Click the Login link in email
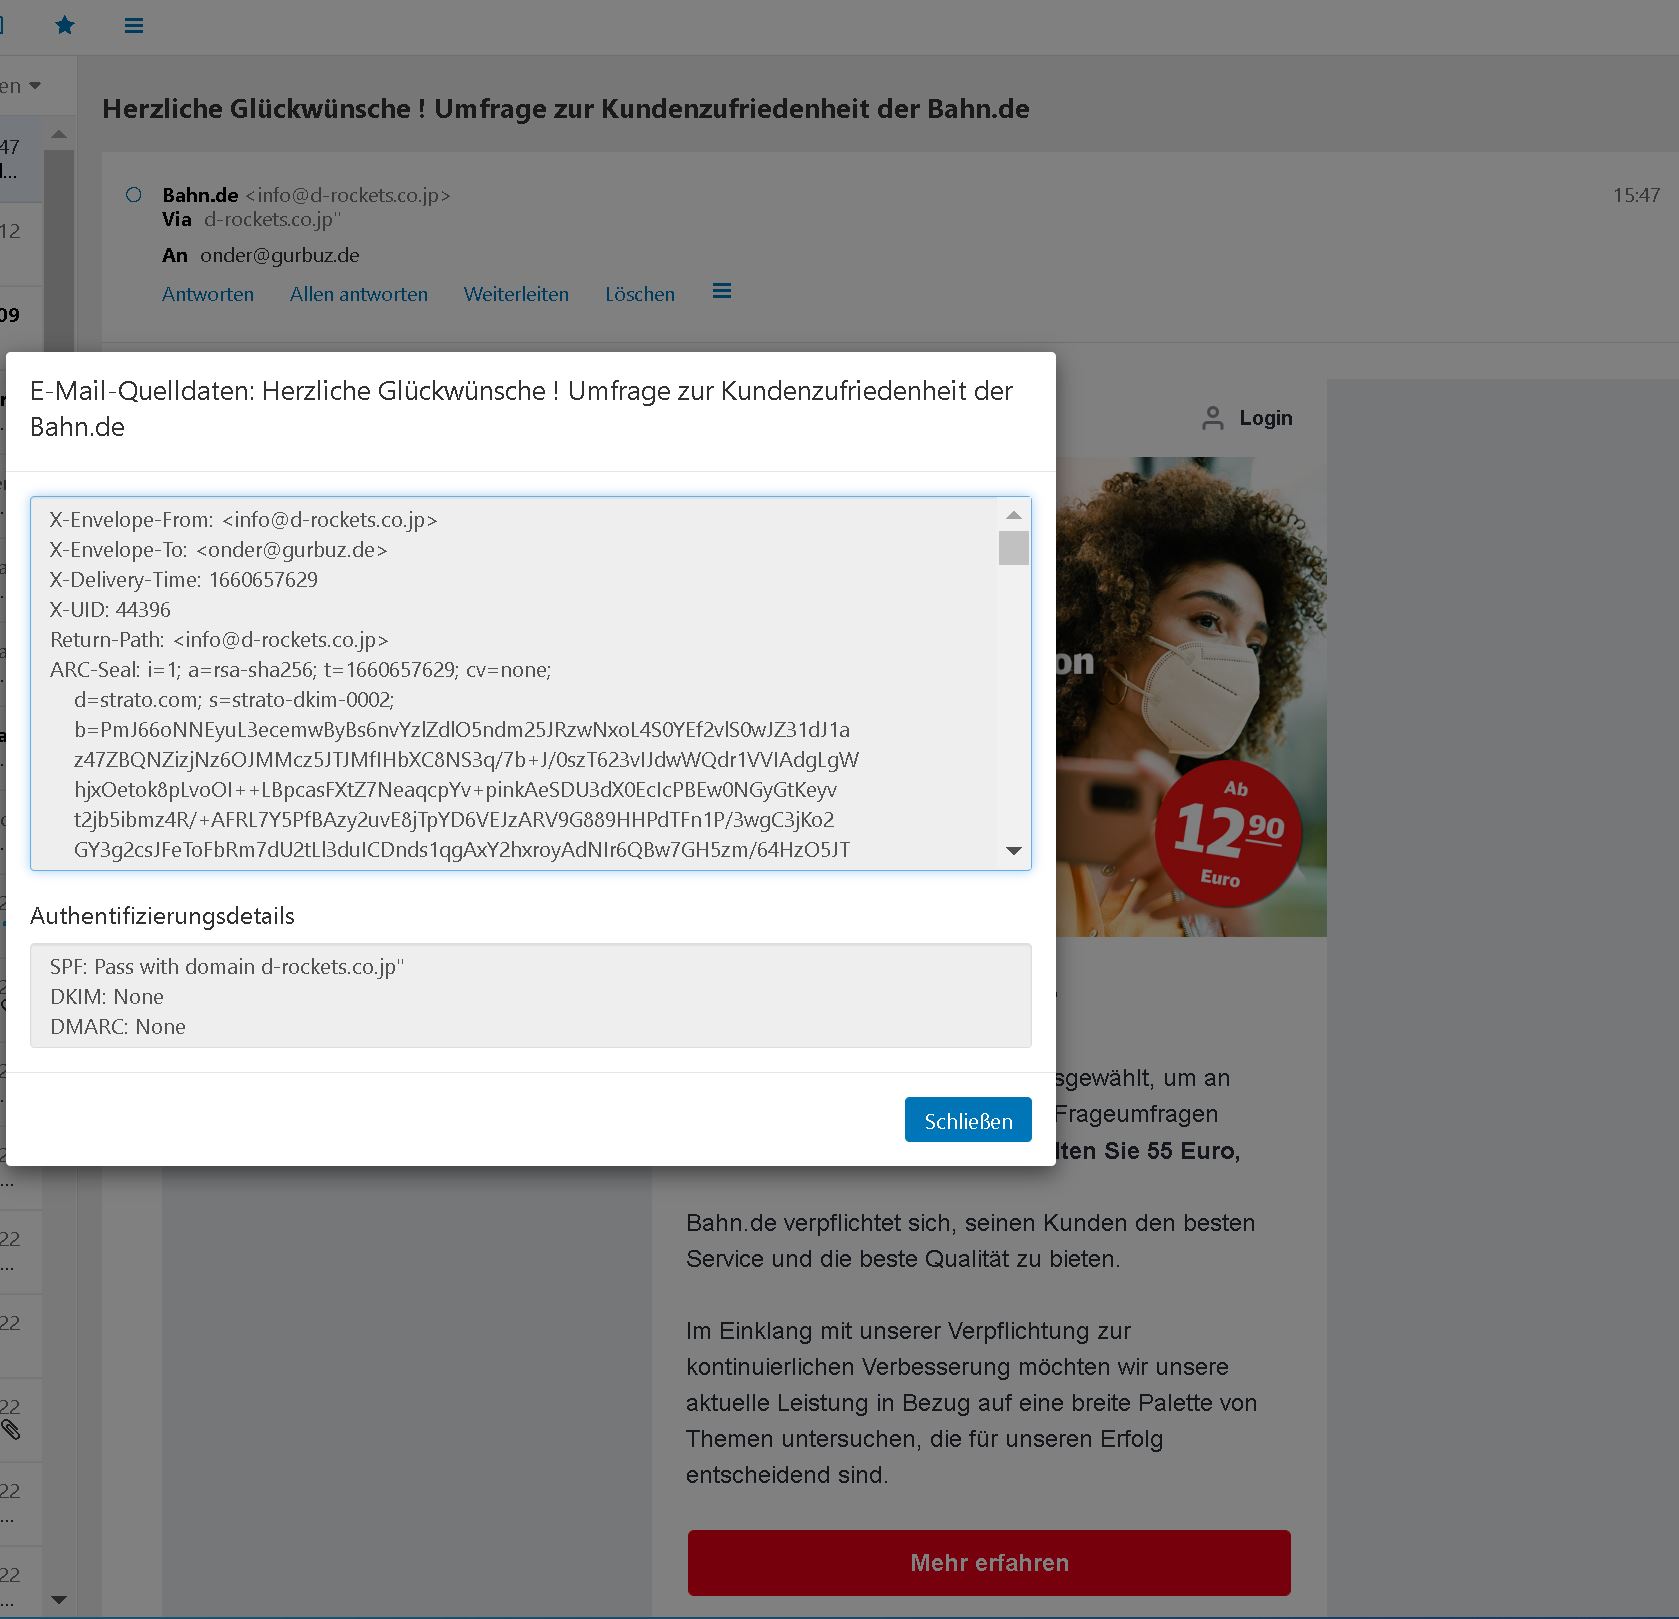Screen dimensions: 1679x1619 point(1266,418)
